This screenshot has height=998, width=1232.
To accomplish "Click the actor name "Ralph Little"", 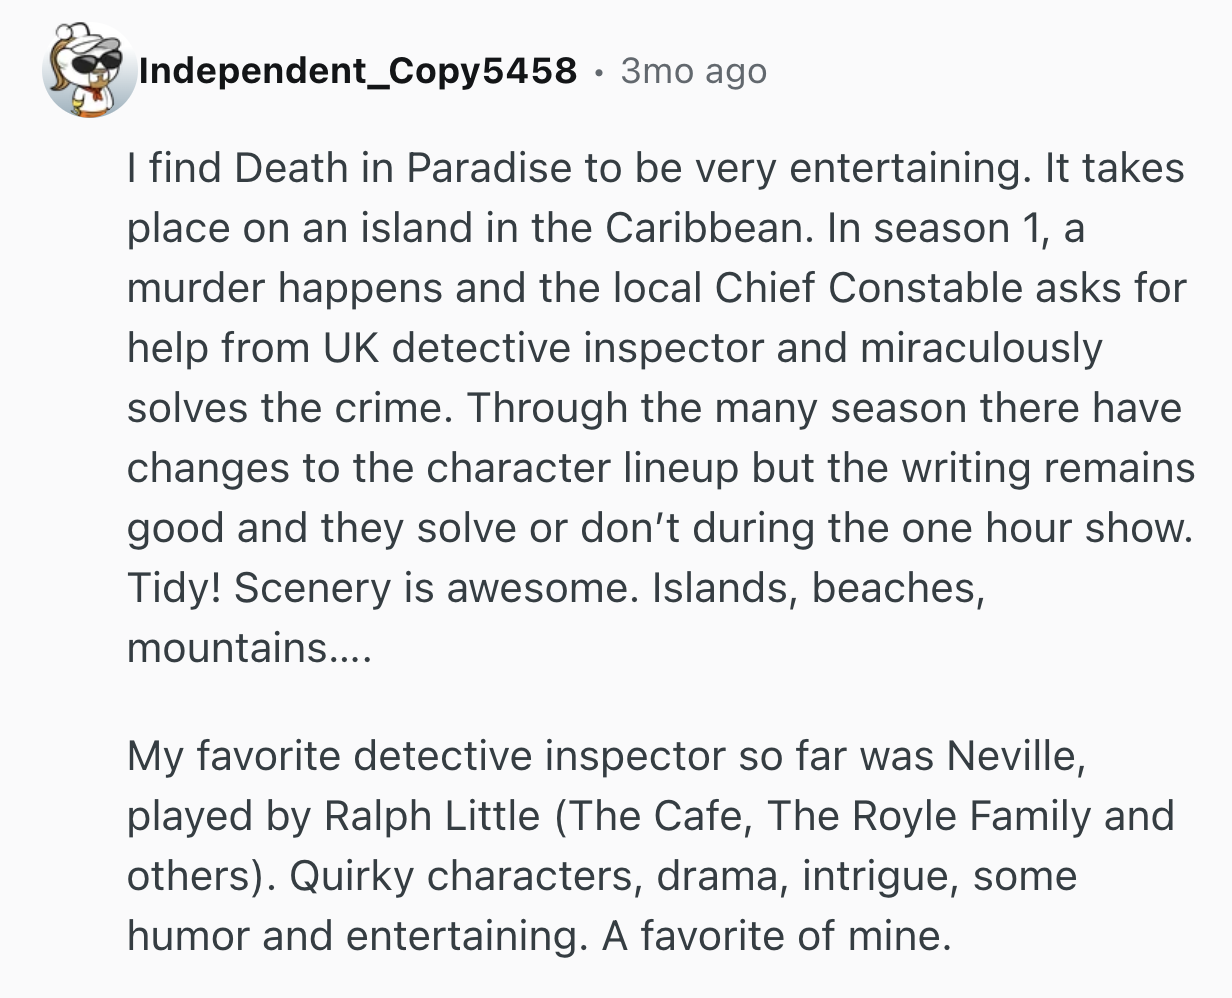I will (x=432, y=816).
